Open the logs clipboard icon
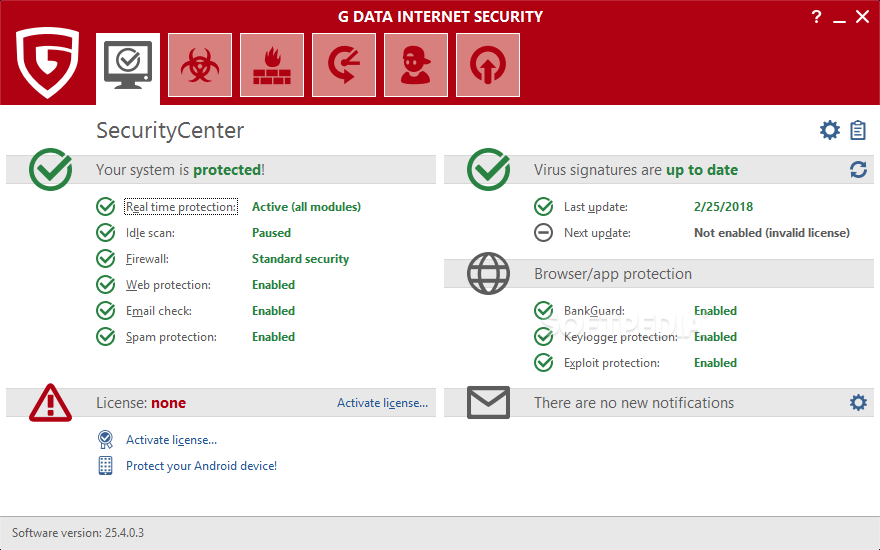The image size is (880, 550). tap(858, 130)
